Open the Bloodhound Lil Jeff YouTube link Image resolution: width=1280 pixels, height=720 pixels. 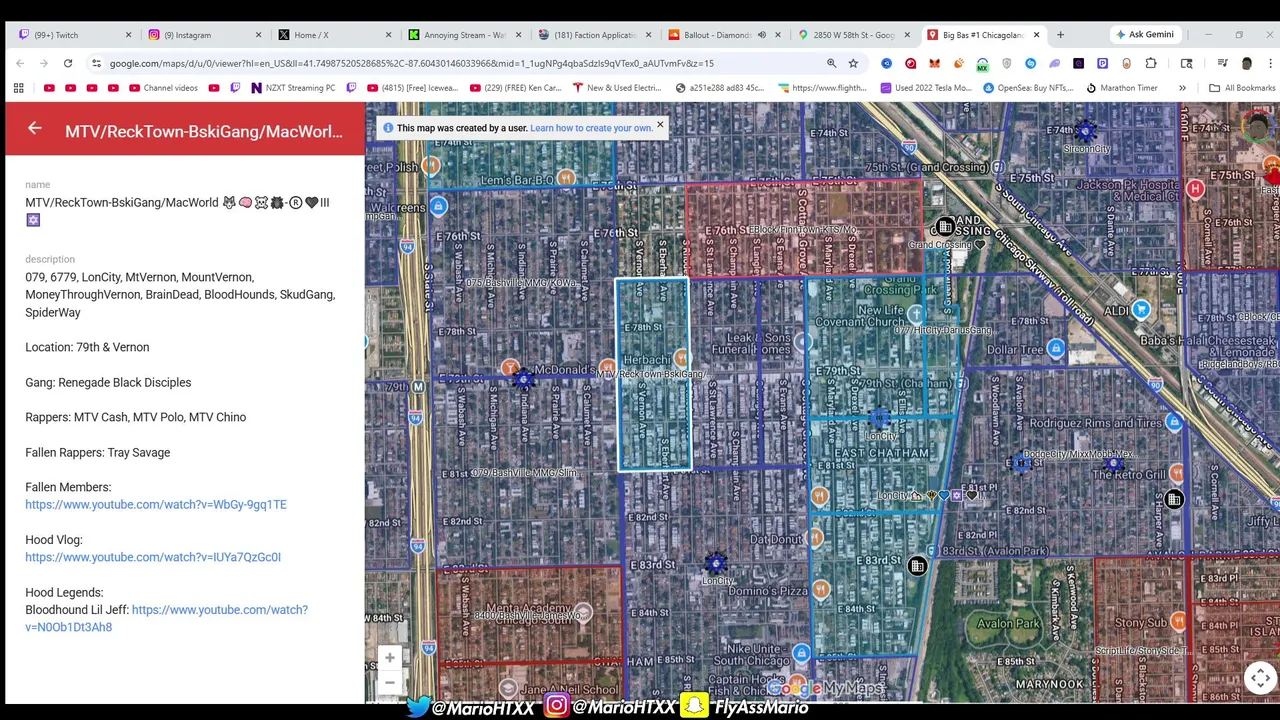coord(166,618)
